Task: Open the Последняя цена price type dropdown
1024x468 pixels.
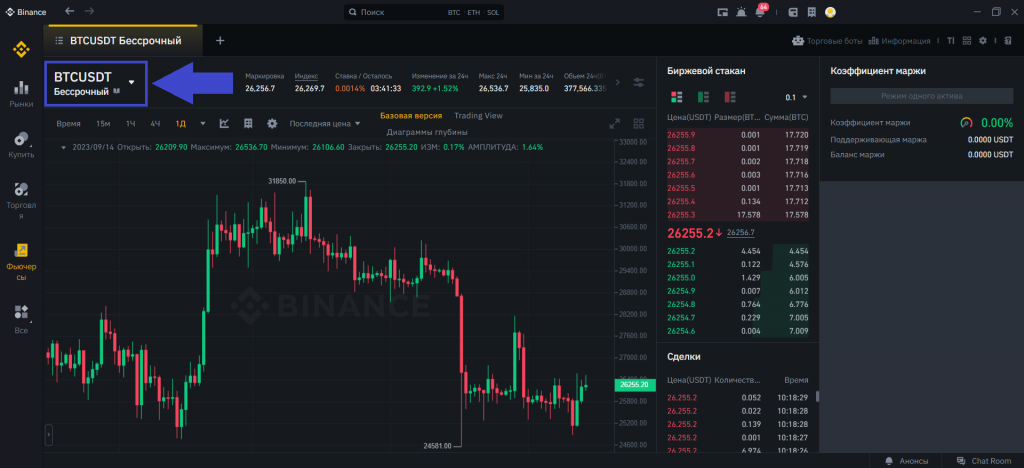Action: tap(325, 123)
